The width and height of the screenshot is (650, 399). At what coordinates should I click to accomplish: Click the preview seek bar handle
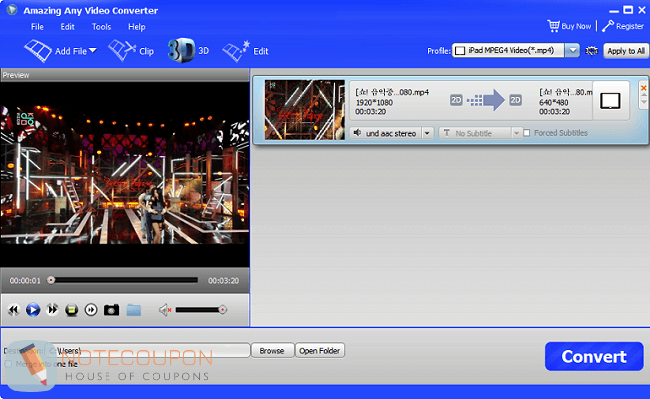click(51, 281)
